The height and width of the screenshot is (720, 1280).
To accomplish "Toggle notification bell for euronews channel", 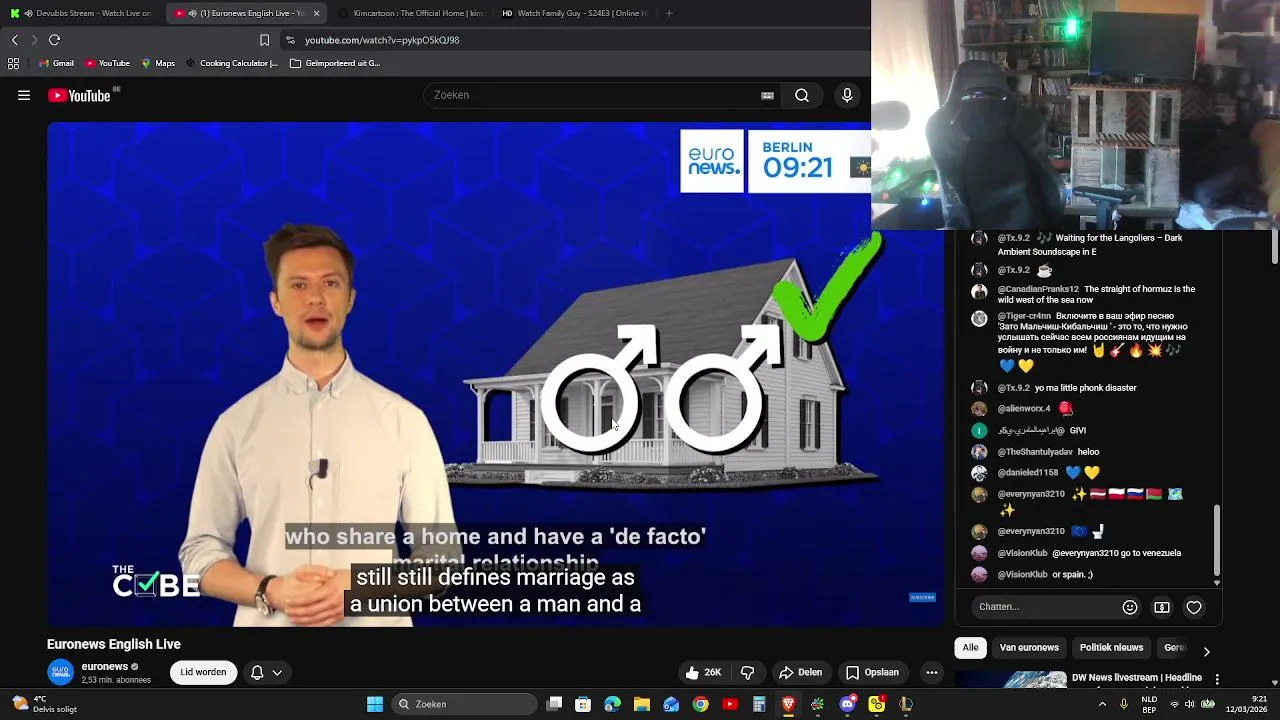I will [257, 673].
